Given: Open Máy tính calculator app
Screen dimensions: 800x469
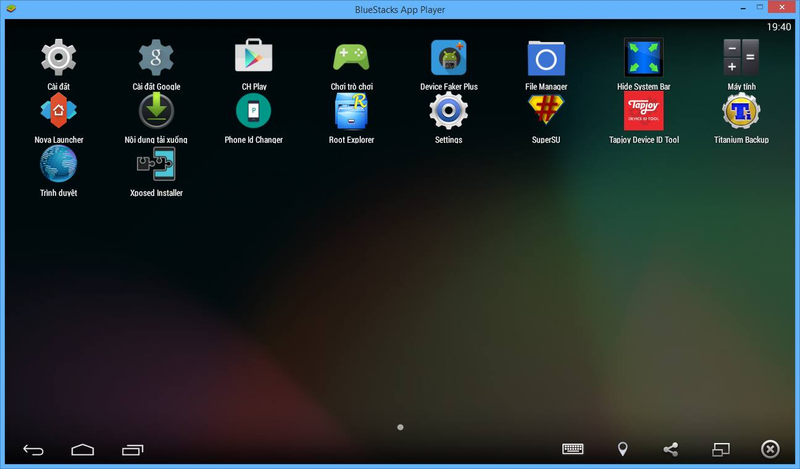Looking at the screenshot, I should (x=741, y=57).
